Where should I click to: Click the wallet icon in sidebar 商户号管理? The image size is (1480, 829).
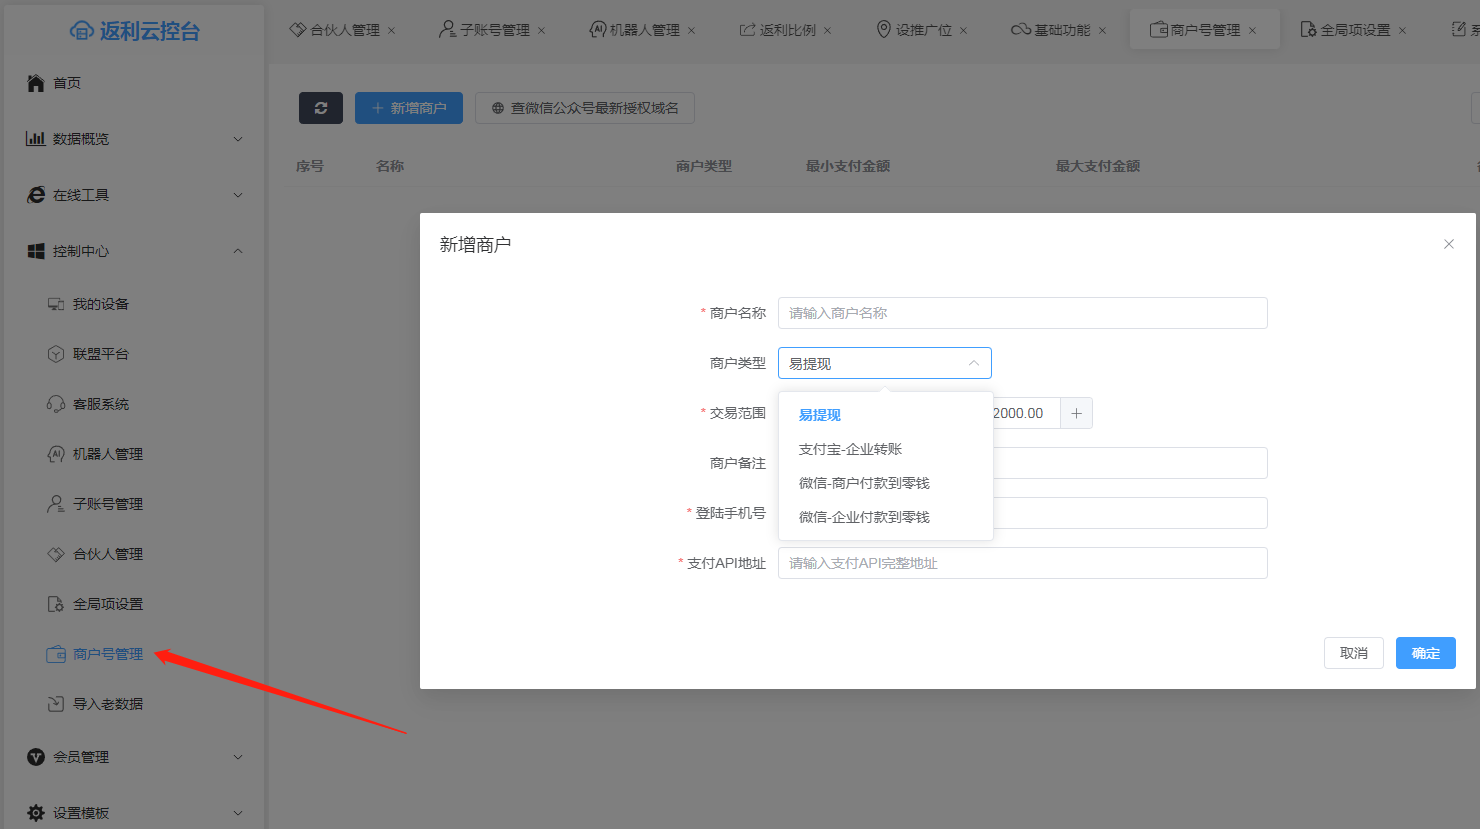pyautogui.click(x=56, y=654)
